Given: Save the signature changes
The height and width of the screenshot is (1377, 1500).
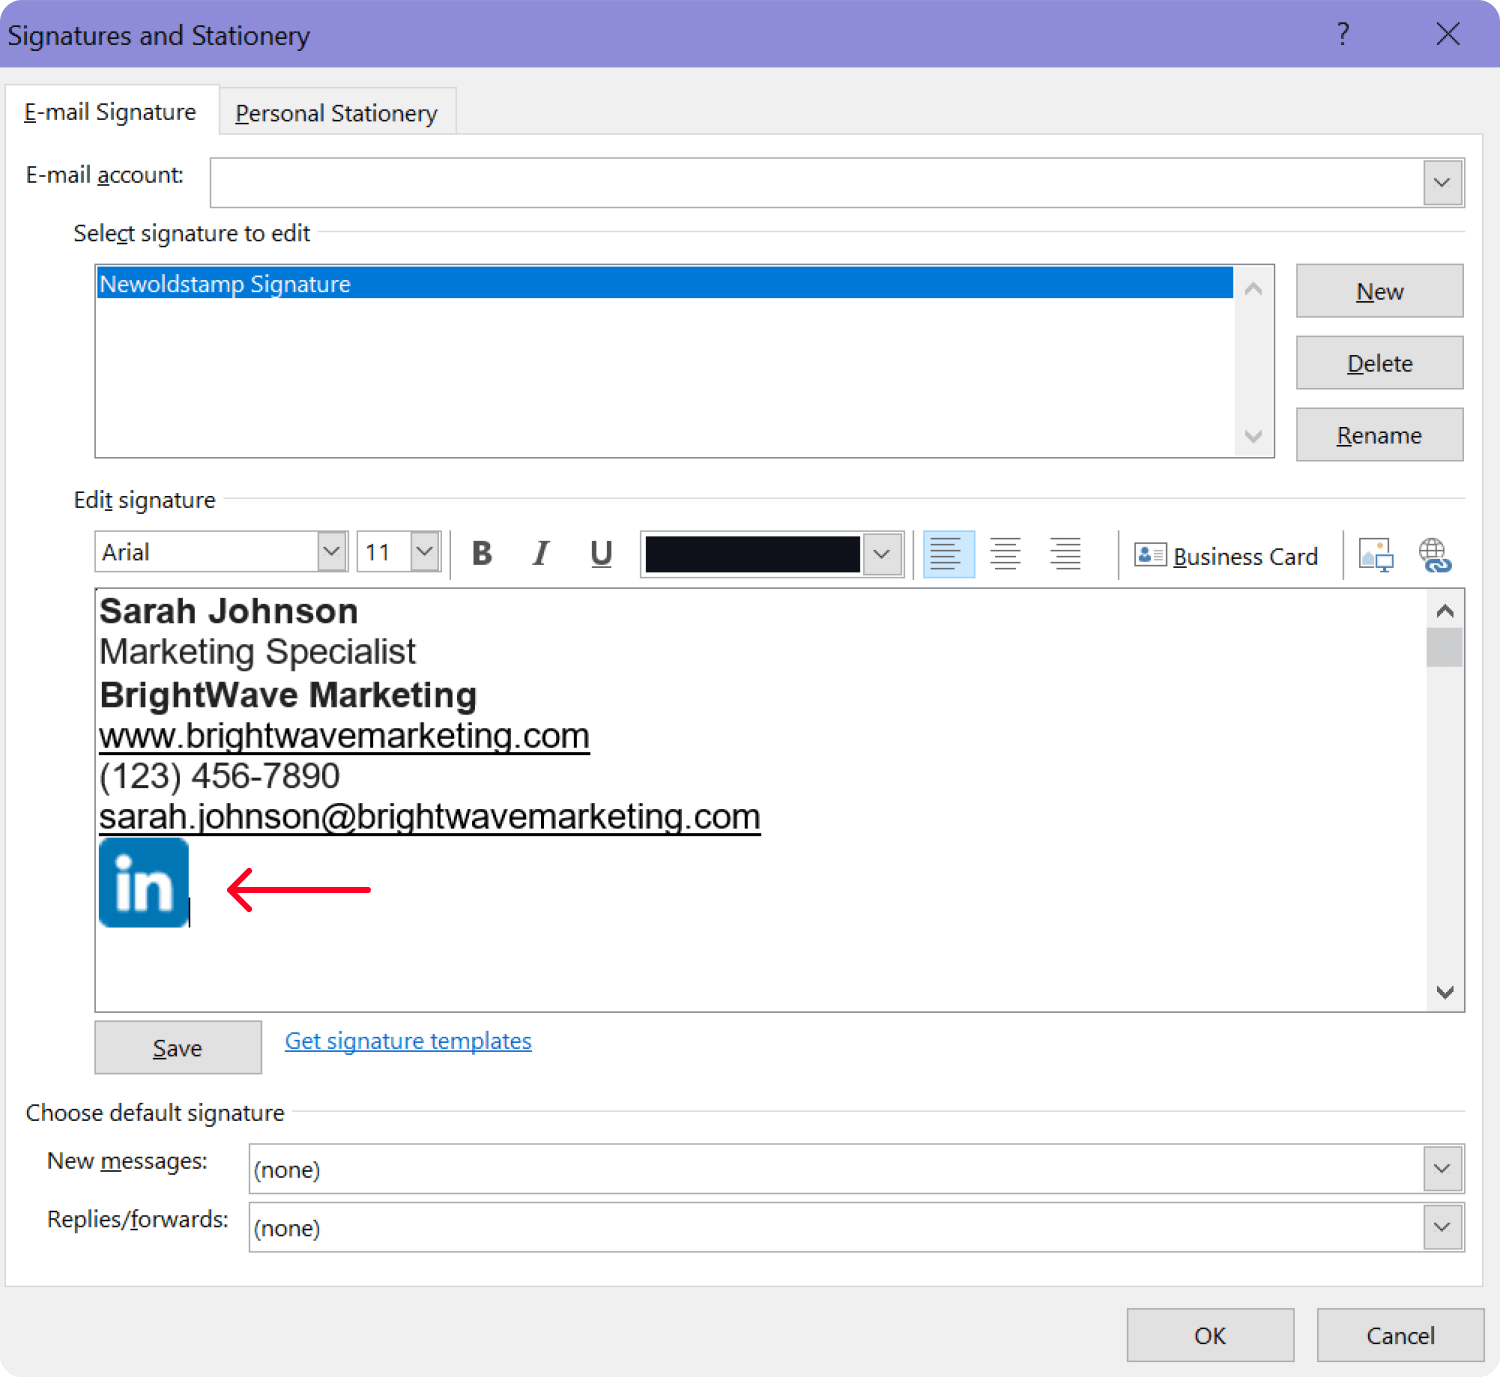Looking at the screenshot, I should click(x=177, y=1047).
